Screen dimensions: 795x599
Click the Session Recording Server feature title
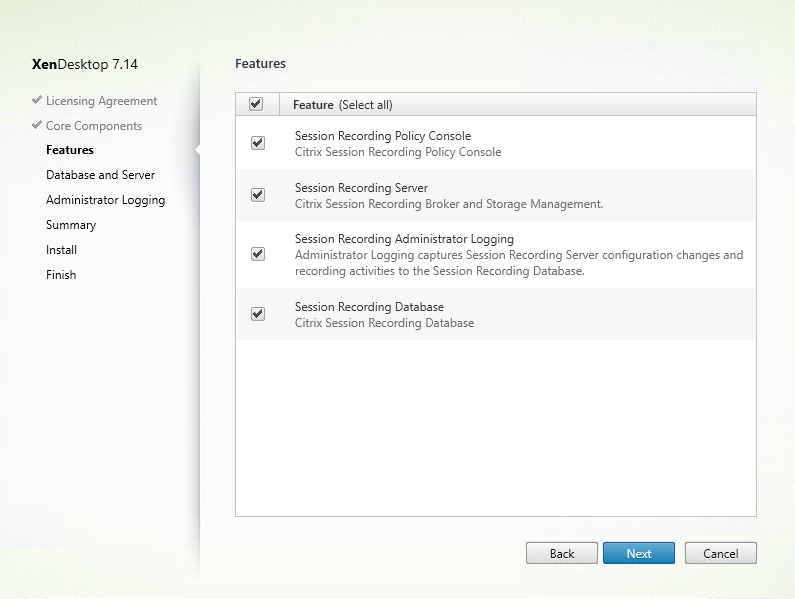(361, 188)
